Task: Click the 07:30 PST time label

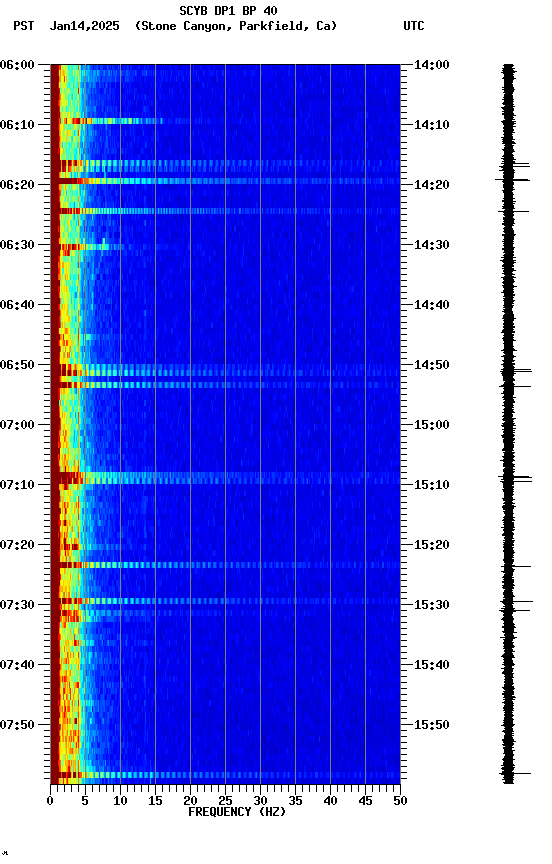Action: click(17, 605)
